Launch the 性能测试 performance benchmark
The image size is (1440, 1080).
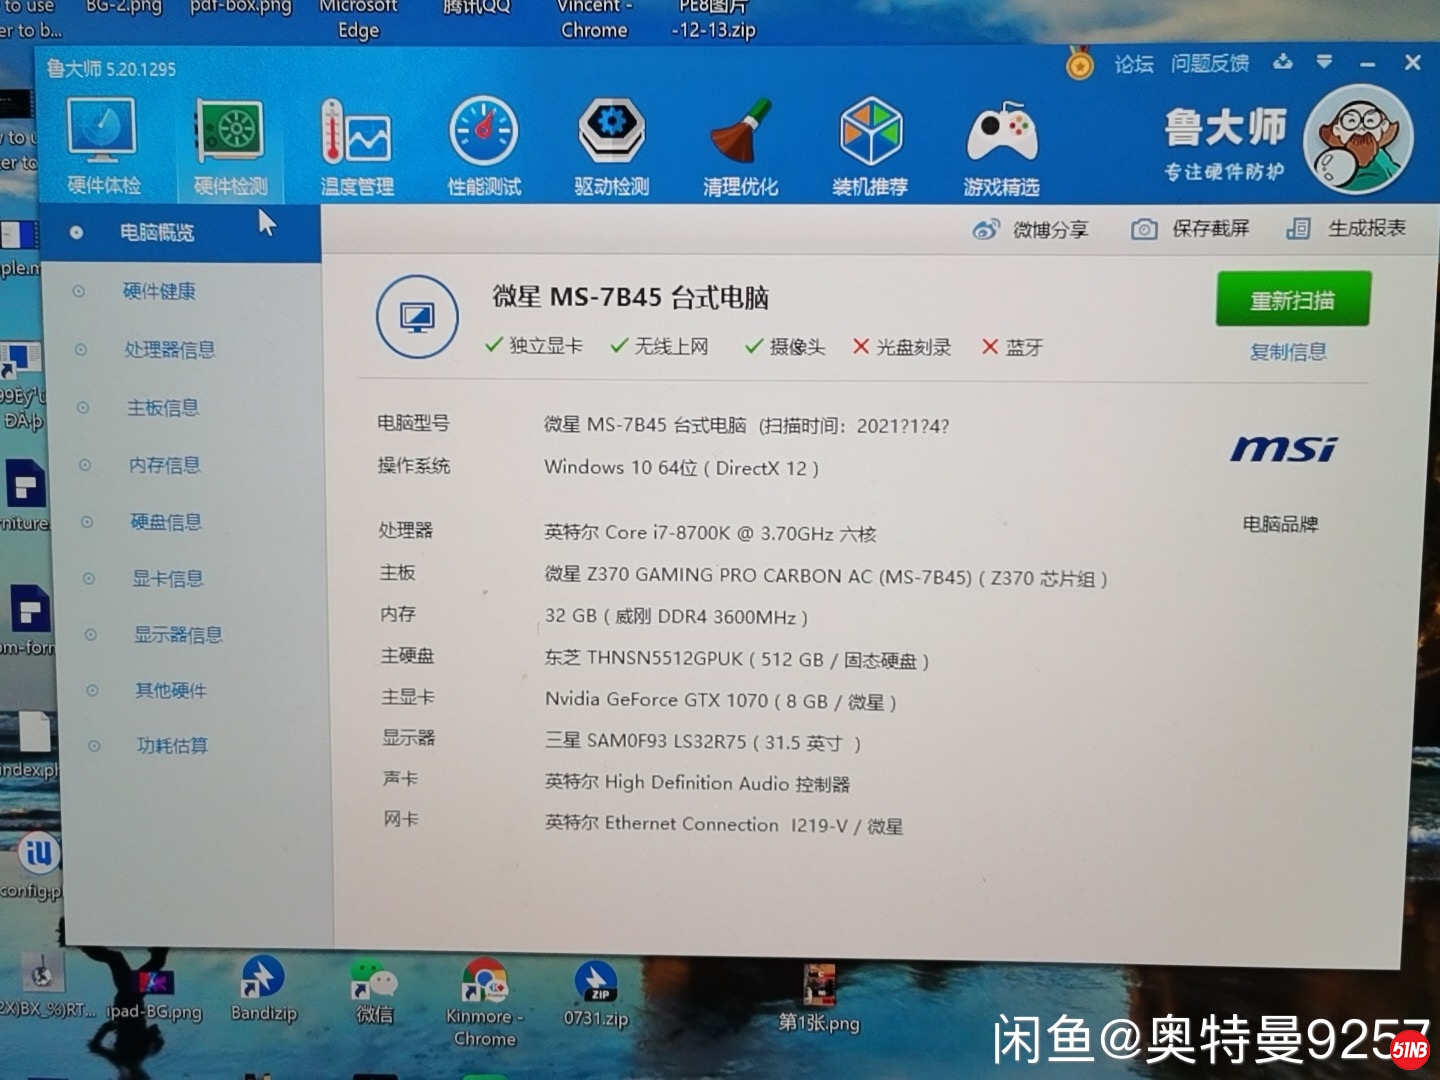pyautogui.click(x=484, y=147)
